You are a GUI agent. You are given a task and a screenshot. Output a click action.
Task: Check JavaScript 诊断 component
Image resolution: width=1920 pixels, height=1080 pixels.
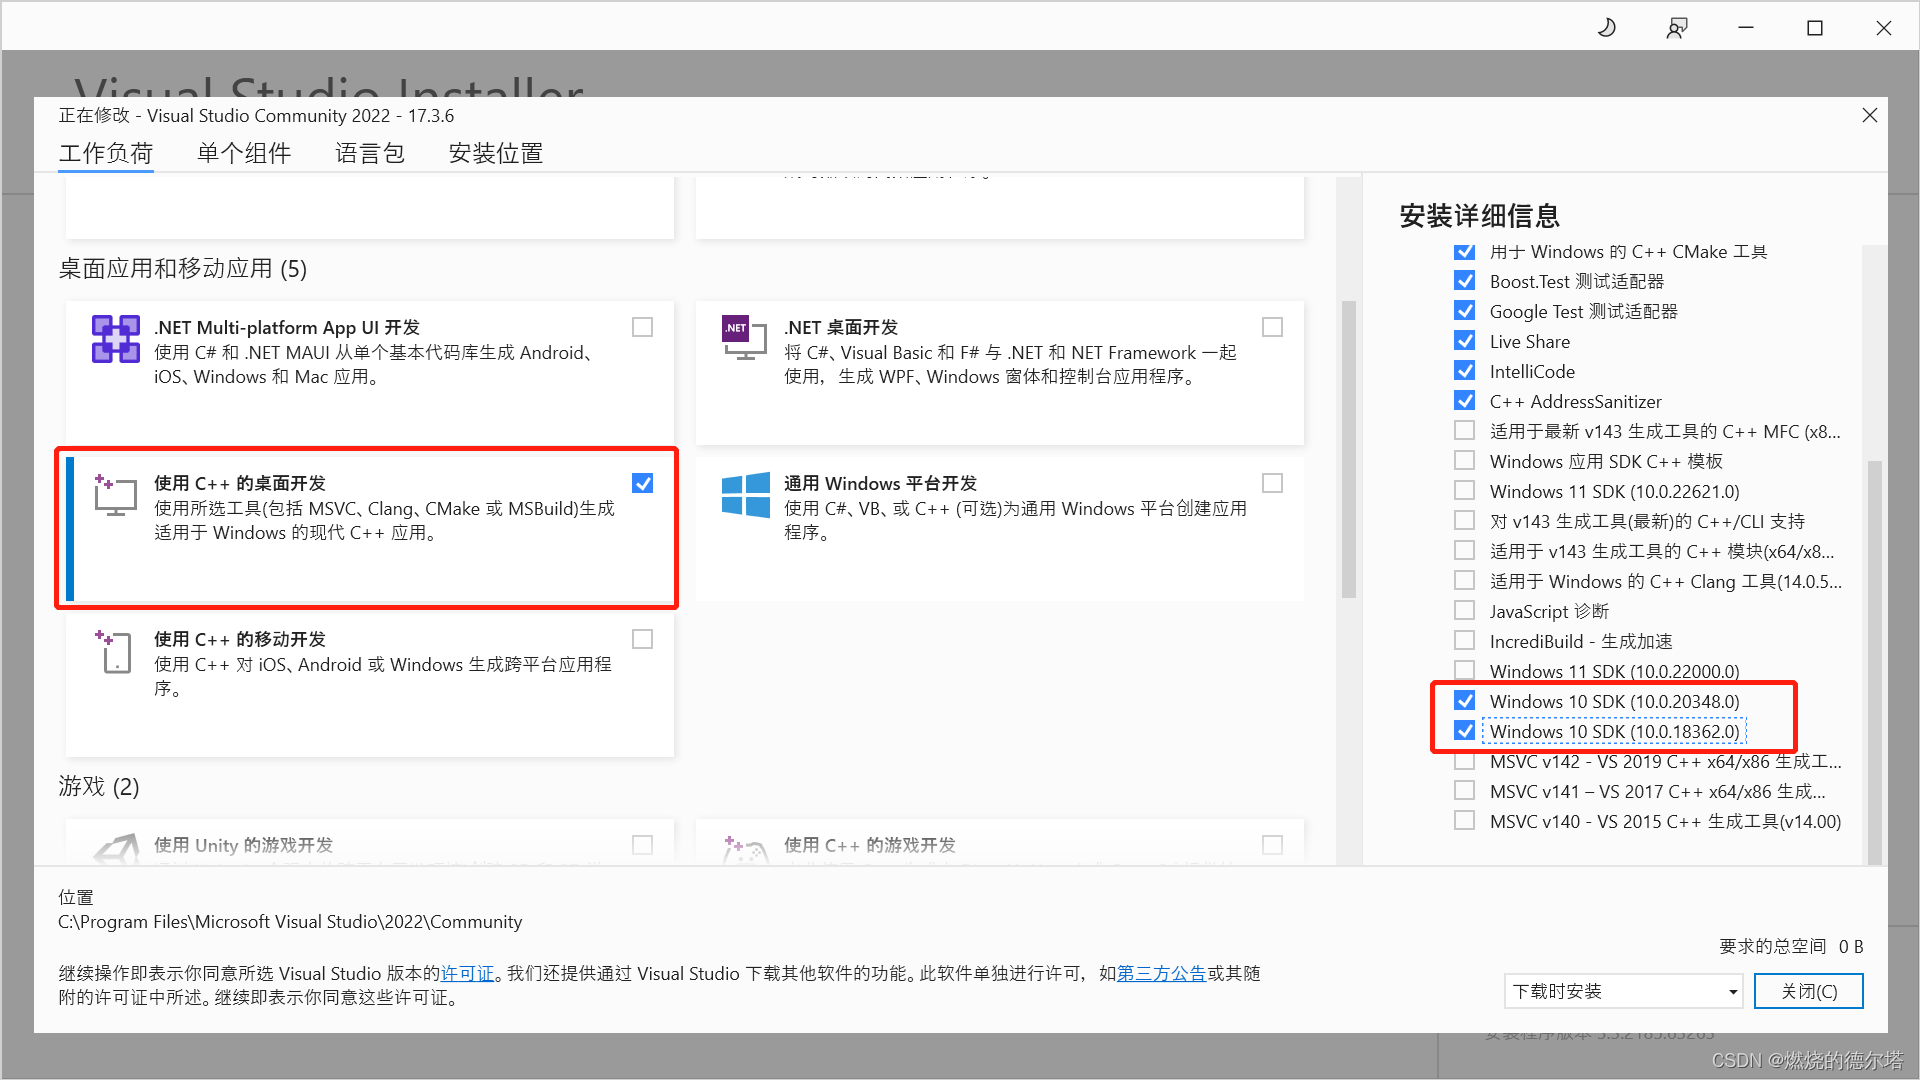point(1465,611)
